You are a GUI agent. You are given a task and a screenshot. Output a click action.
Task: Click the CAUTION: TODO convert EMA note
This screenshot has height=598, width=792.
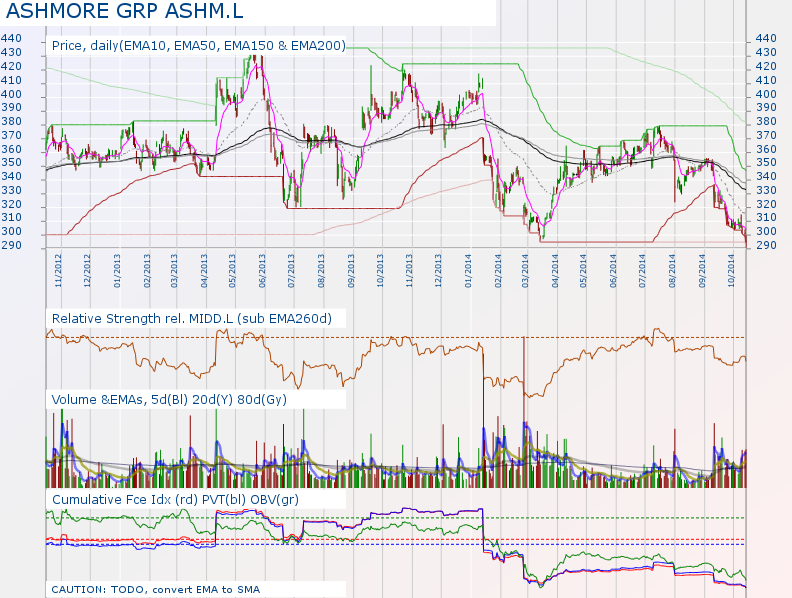pyautogui.click(x=156, y=589)
